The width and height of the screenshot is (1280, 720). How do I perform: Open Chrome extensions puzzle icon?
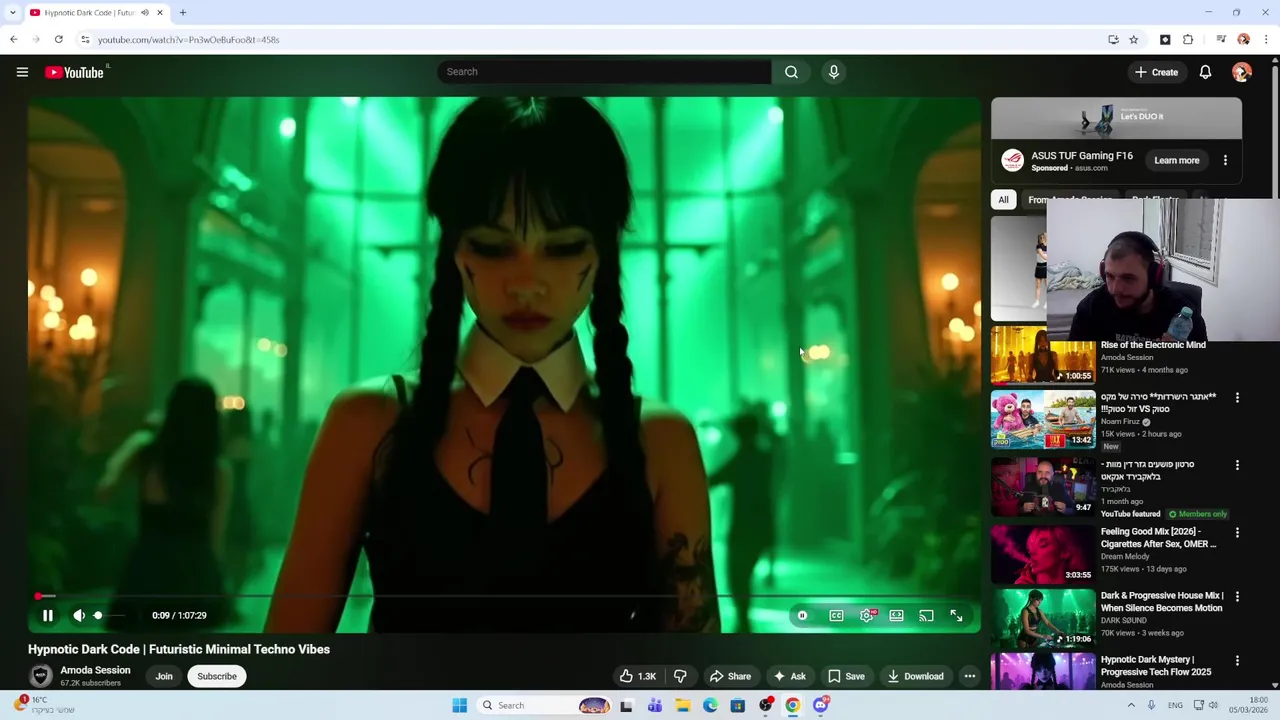[1188, 39]
